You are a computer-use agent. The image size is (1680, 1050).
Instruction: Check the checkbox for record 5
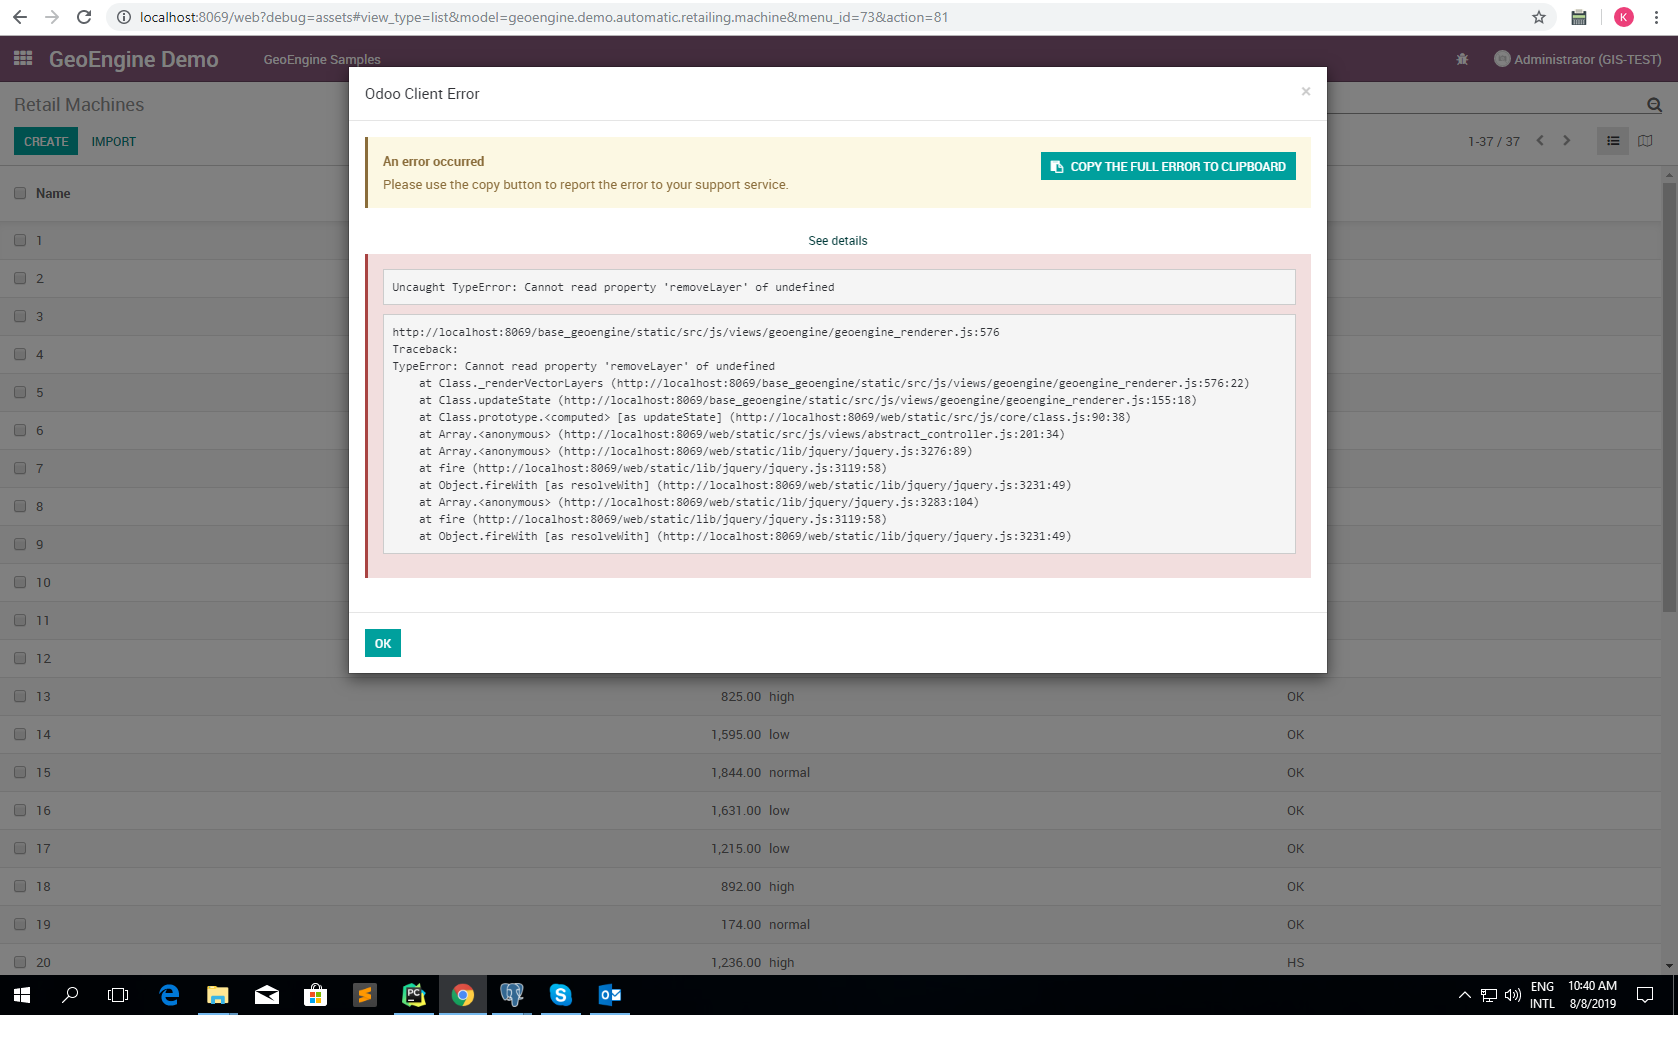click(x=20, y=392)
